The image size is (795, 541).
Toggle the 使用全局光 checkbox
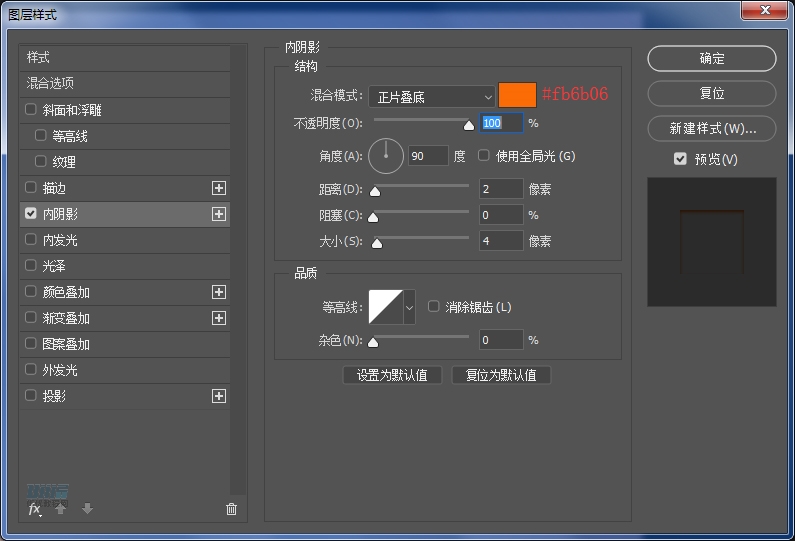[x=484, y=156]
